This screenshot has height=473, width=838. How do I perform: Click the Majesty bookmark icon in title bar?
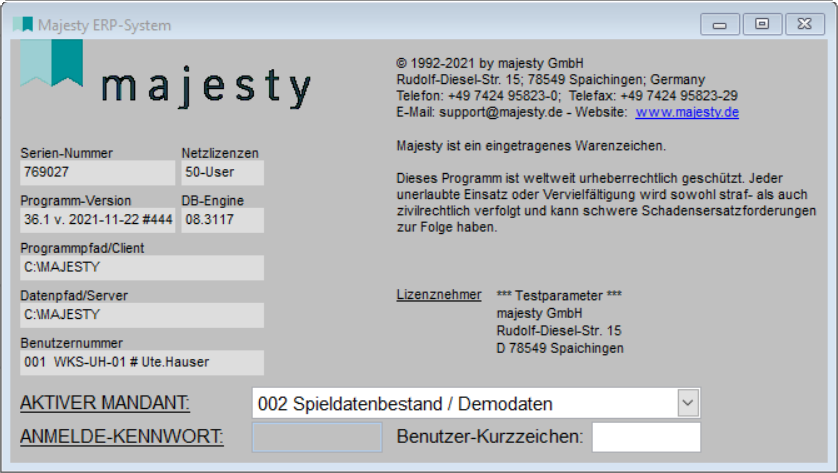(23, 25)
